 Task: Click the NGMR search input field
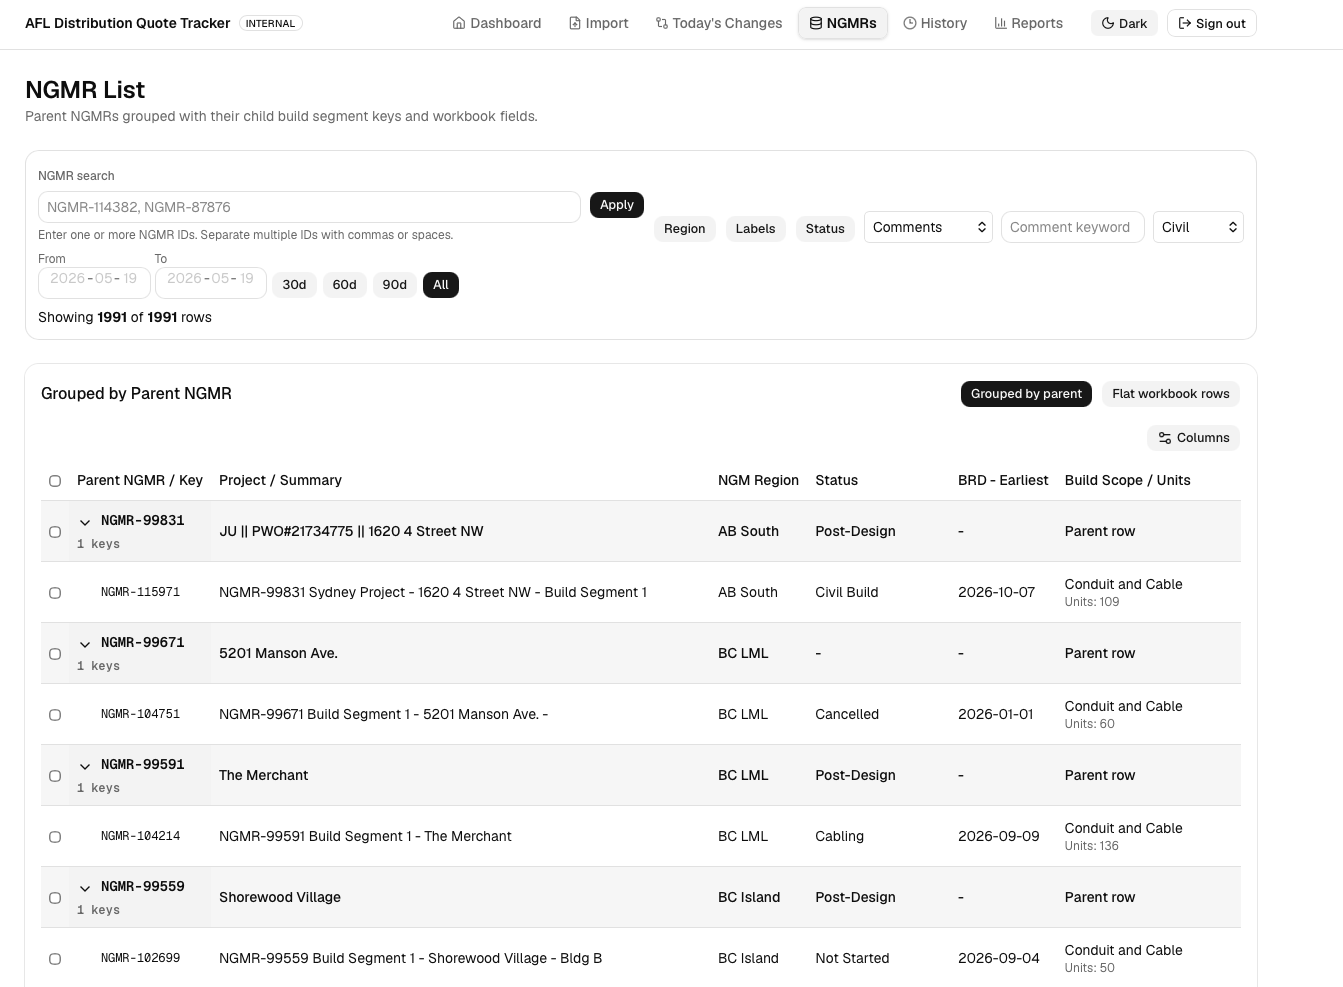309,207
